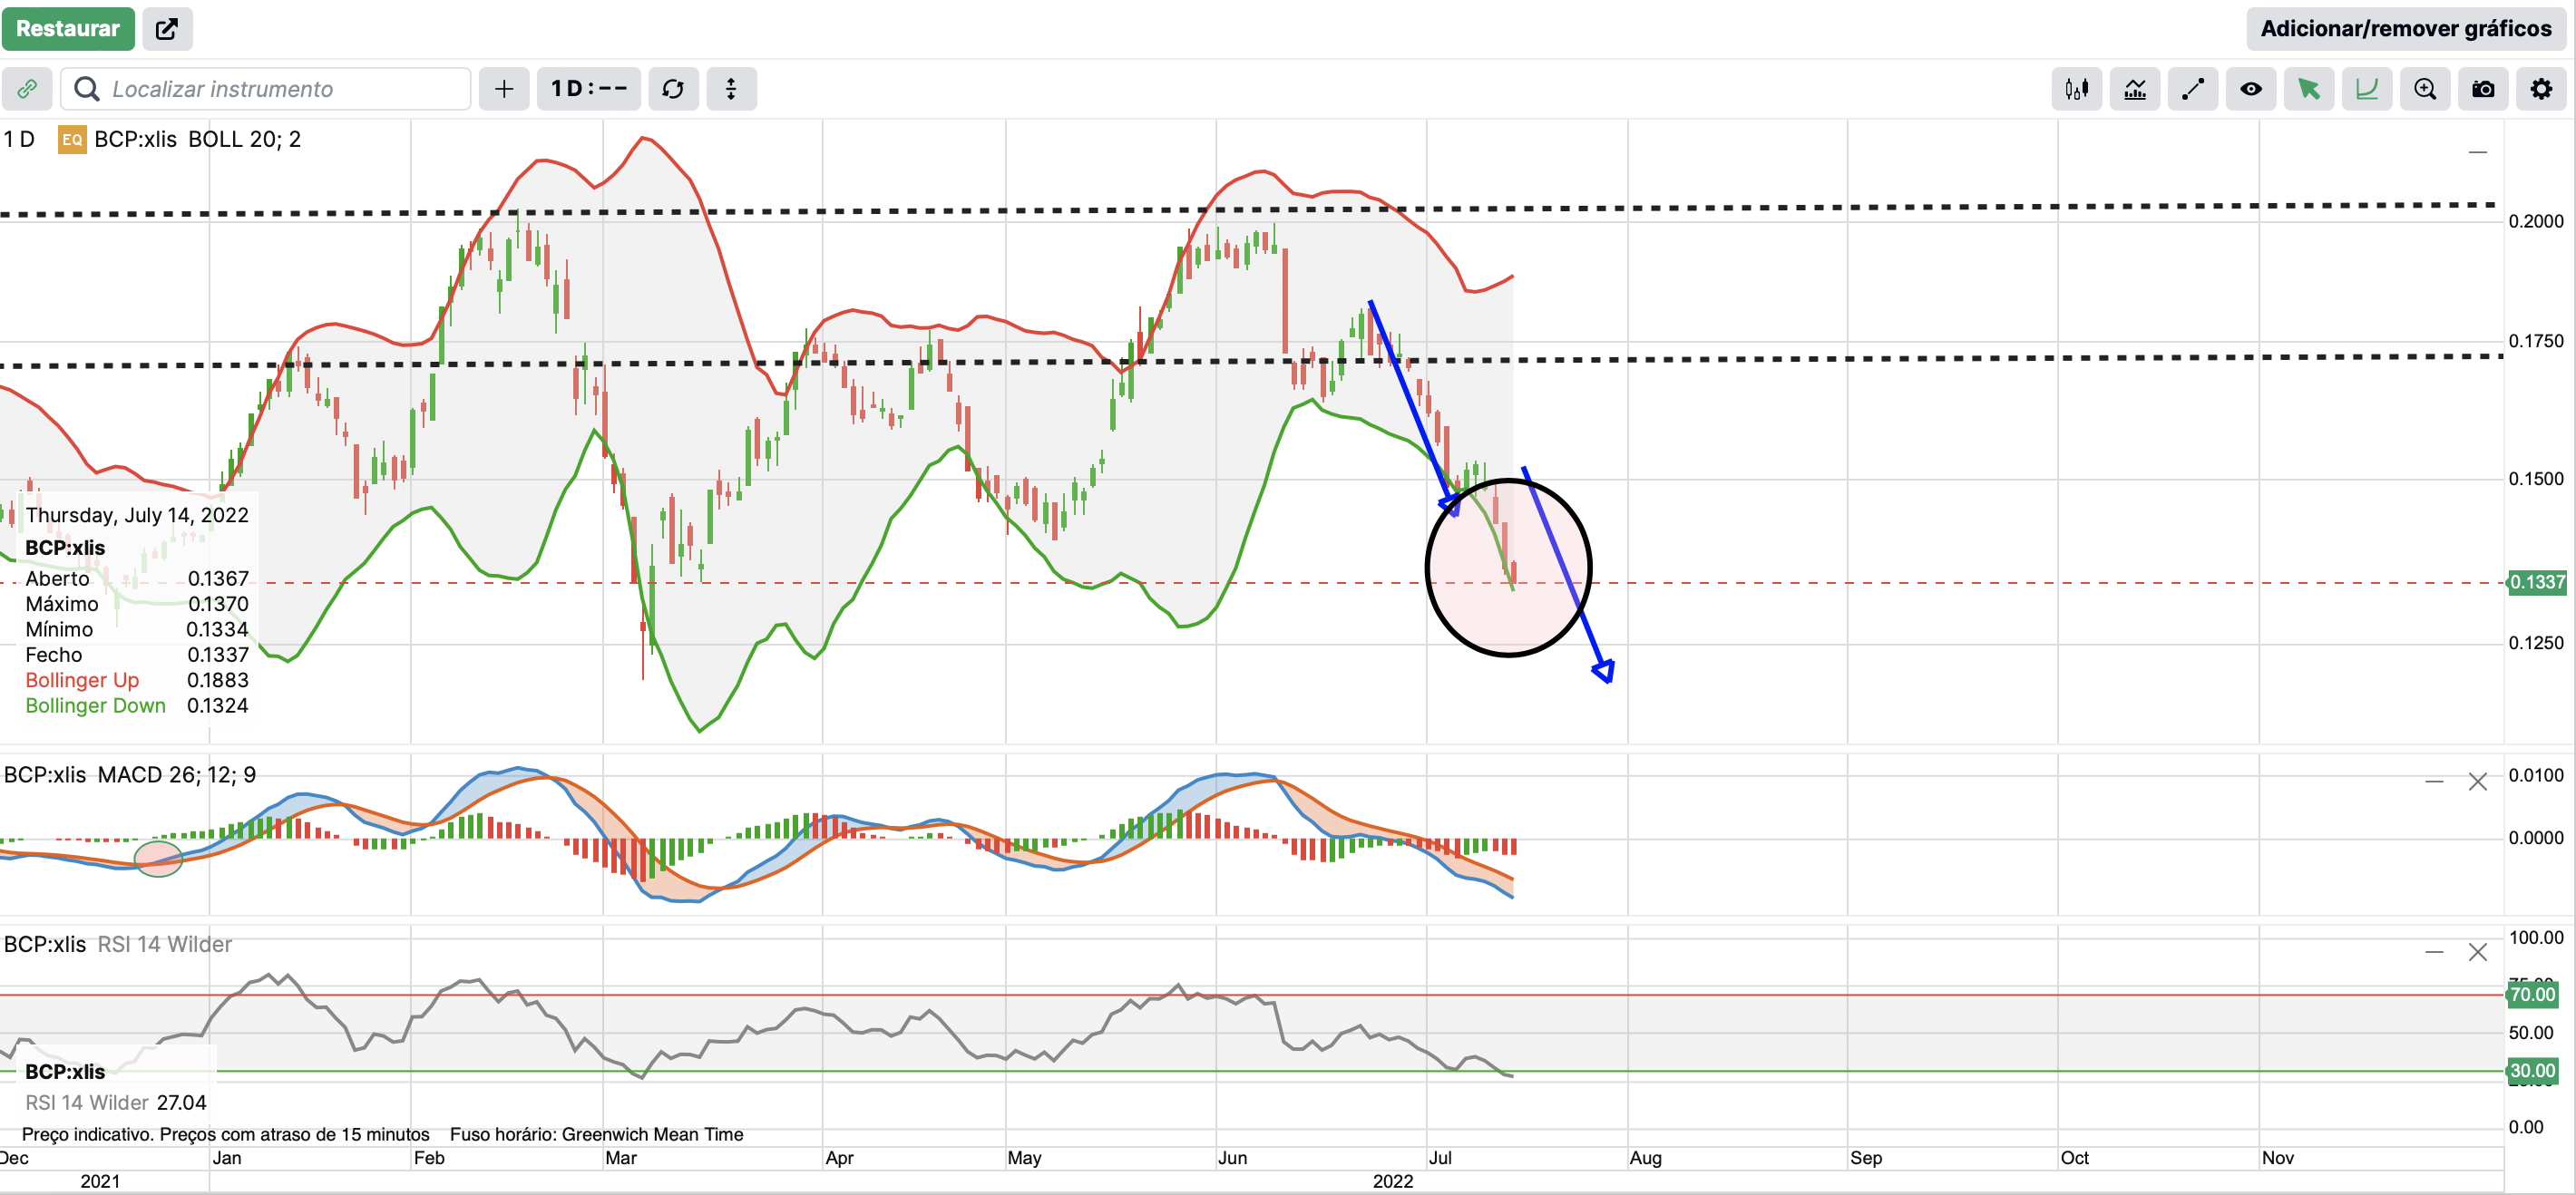This screenshot has height=1195, width=2576.
Task: Click the refresh chart icon
Action: [673, 89]
